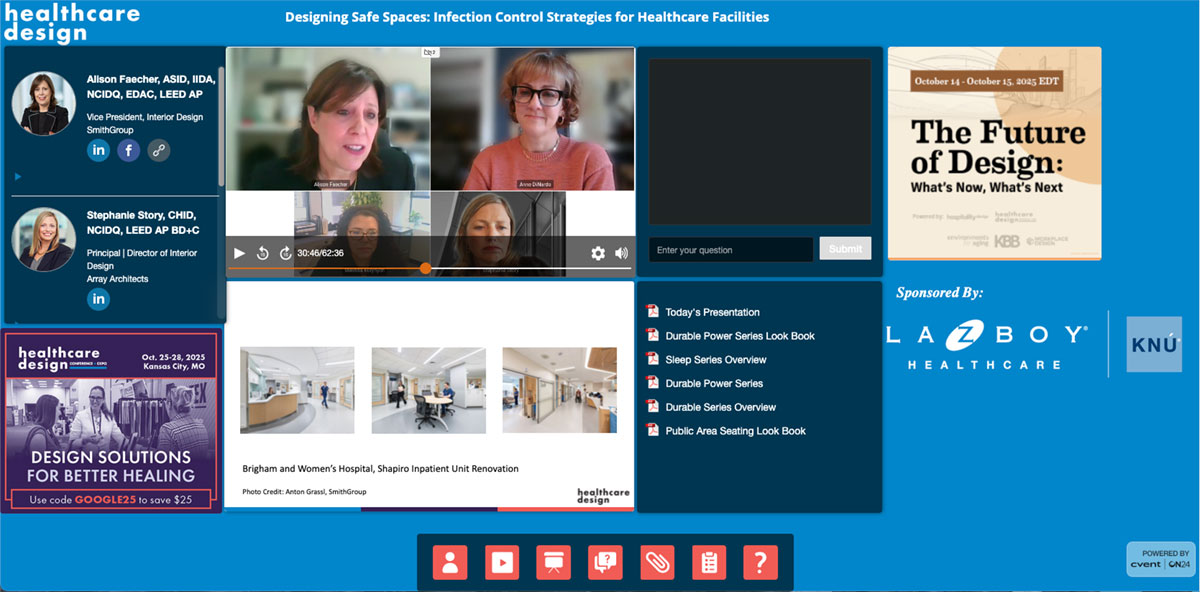Click video time display 30:46/62:36

pyautogui.click(x=320, y=253)
